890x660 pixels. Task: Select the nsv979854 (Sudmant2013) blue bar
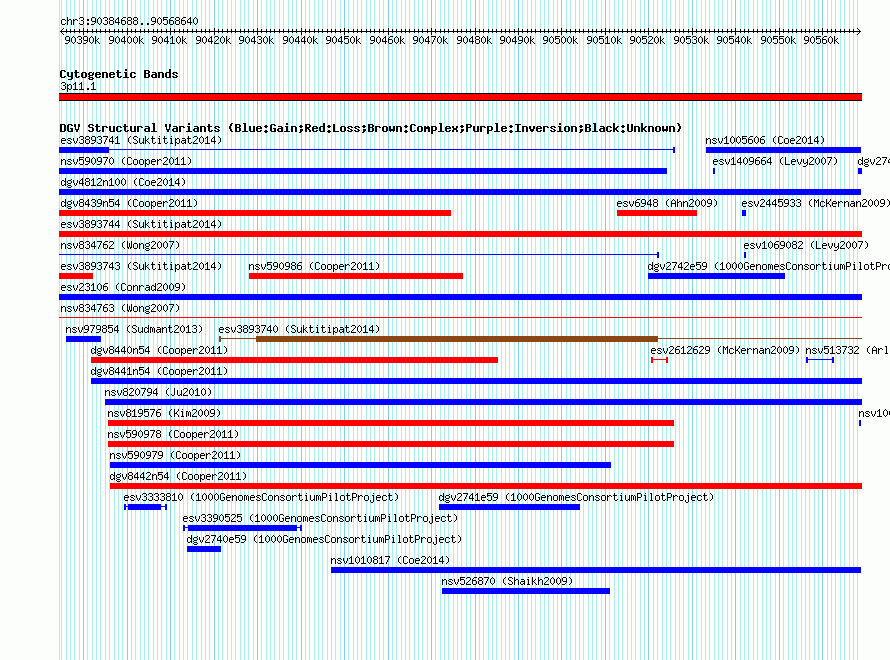tap(83, 339)
